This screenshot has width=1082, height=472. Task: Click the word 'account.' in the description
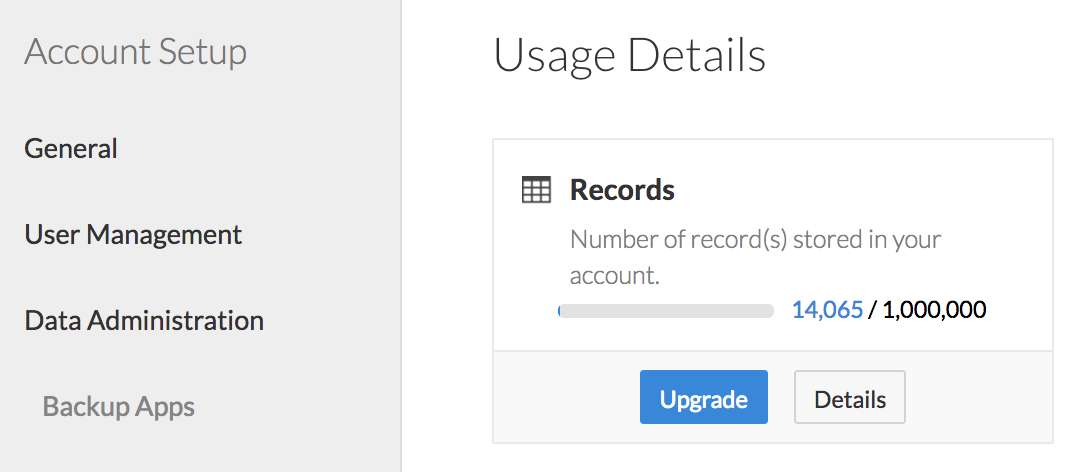point(616,275)
